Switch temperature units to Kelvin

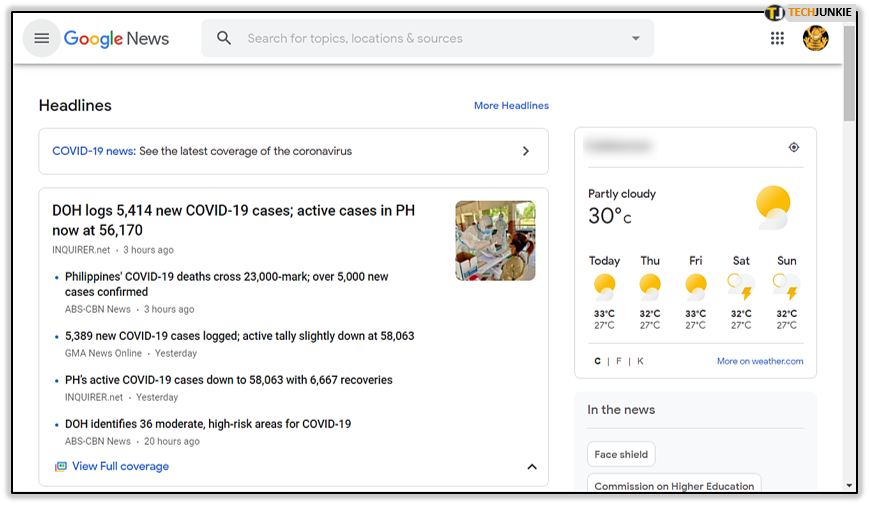[x=640, y=361]
